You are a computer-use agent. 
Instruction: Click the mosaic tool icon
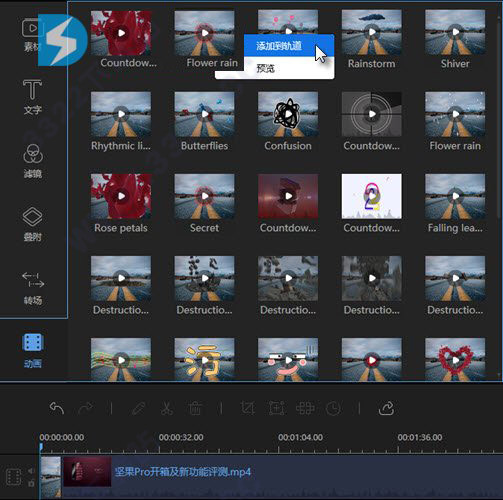click(305, 408)
